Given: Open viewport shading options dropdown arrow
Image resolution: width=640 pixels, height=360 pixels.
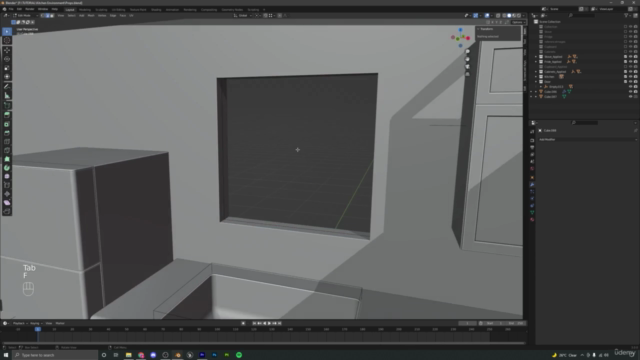Looking at the screenshot, I should pyautogui.click(x=523, y=16).
